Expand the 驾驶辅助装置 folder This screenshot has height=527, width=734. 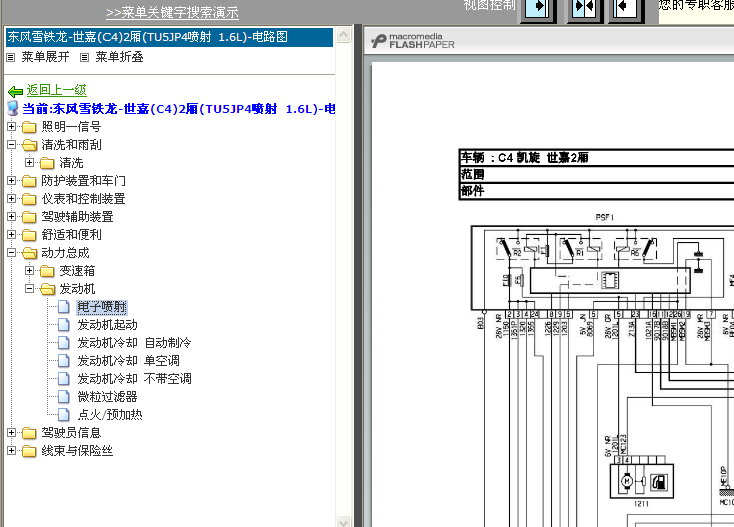(12, 217)
